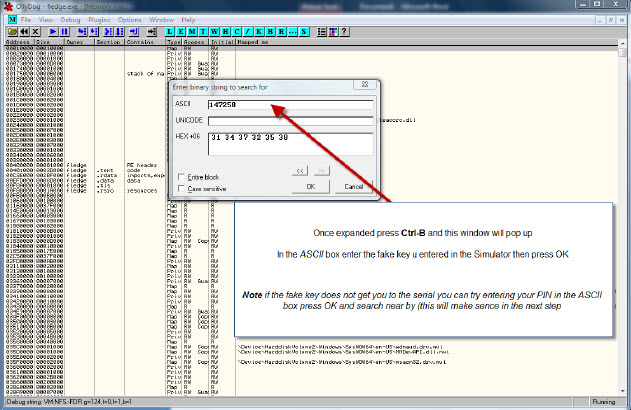Open Handles window with H button
The height and width of the screenshot is (410, 631).
coord(226,31)
